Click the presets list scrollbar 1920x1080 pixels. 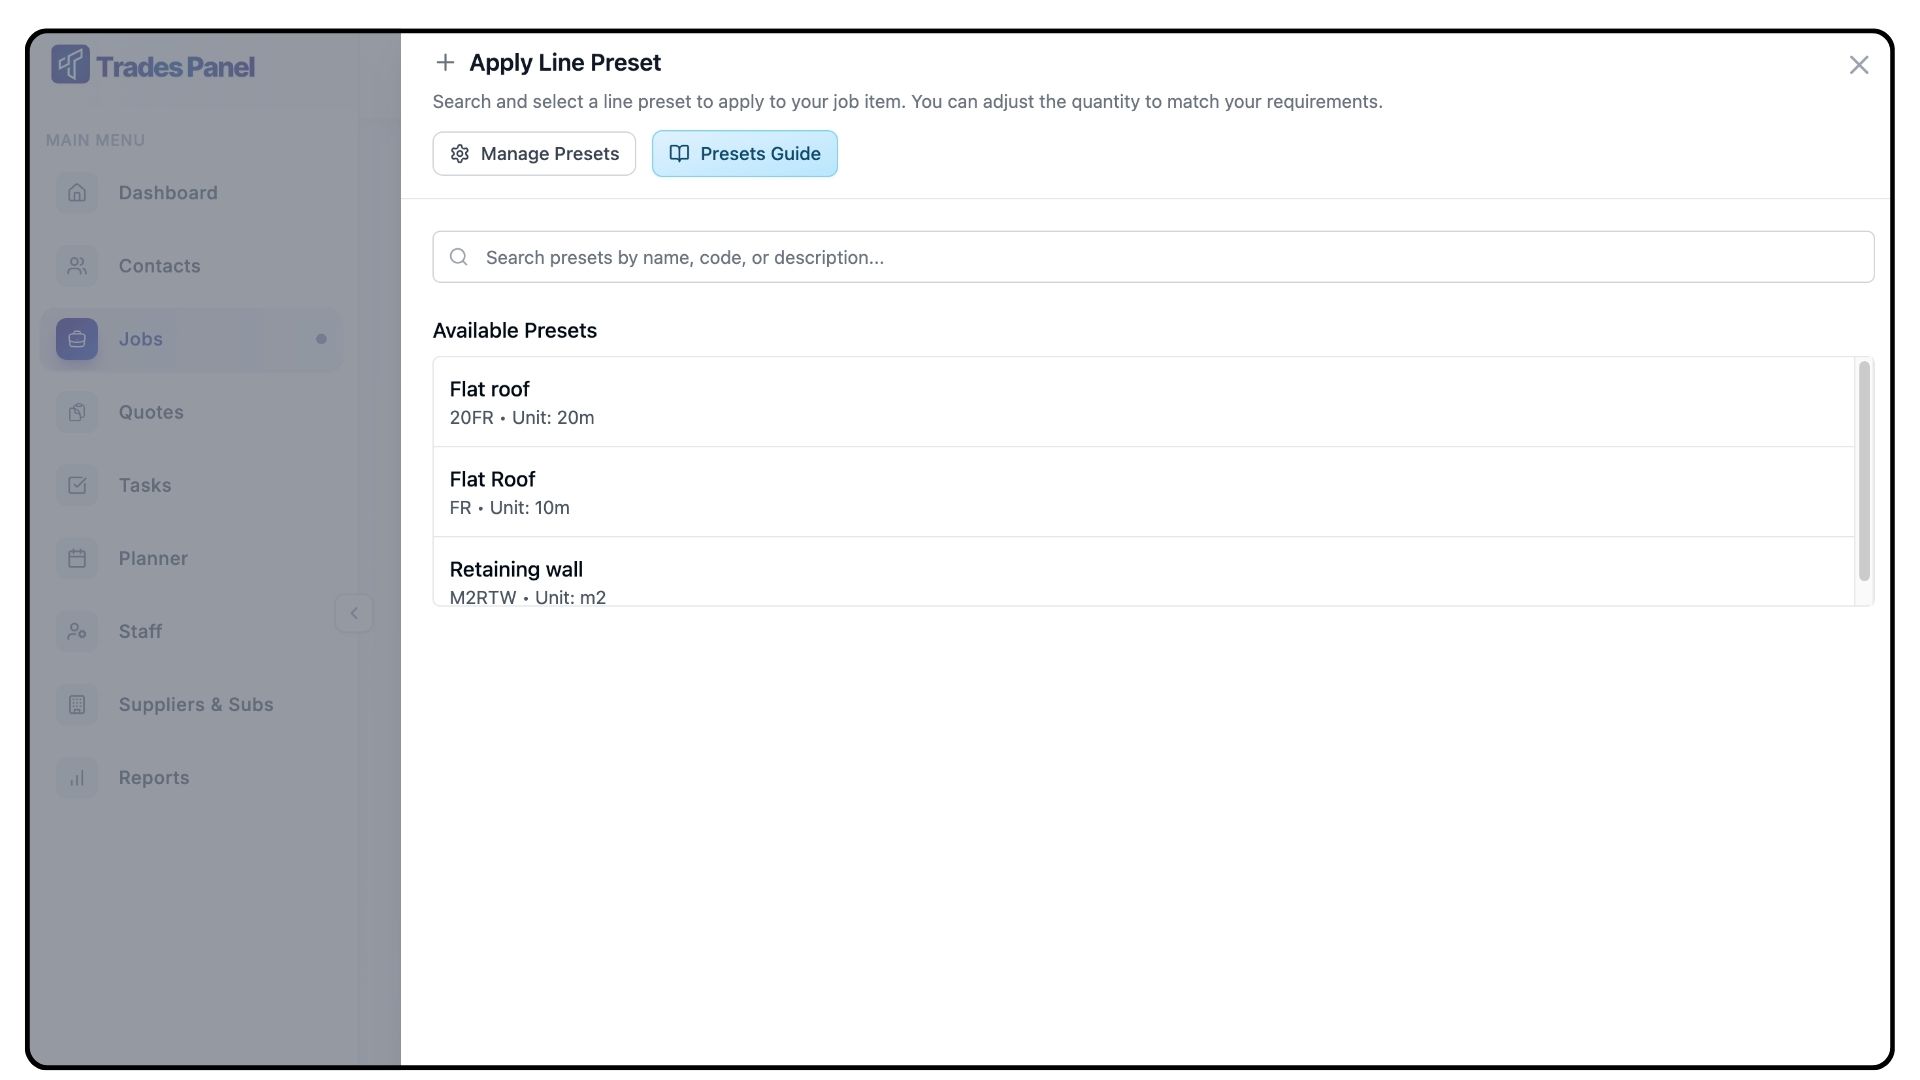[1863, 471]
